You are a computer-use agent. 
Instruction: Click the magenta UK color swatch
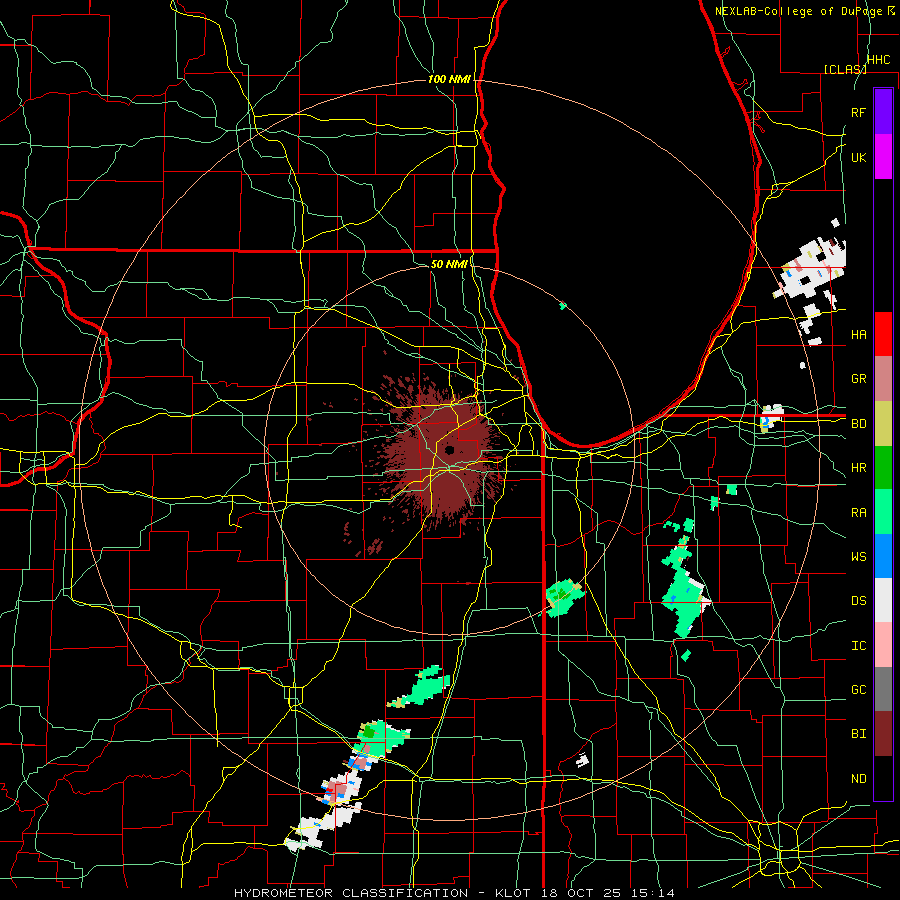click(883, 157)
